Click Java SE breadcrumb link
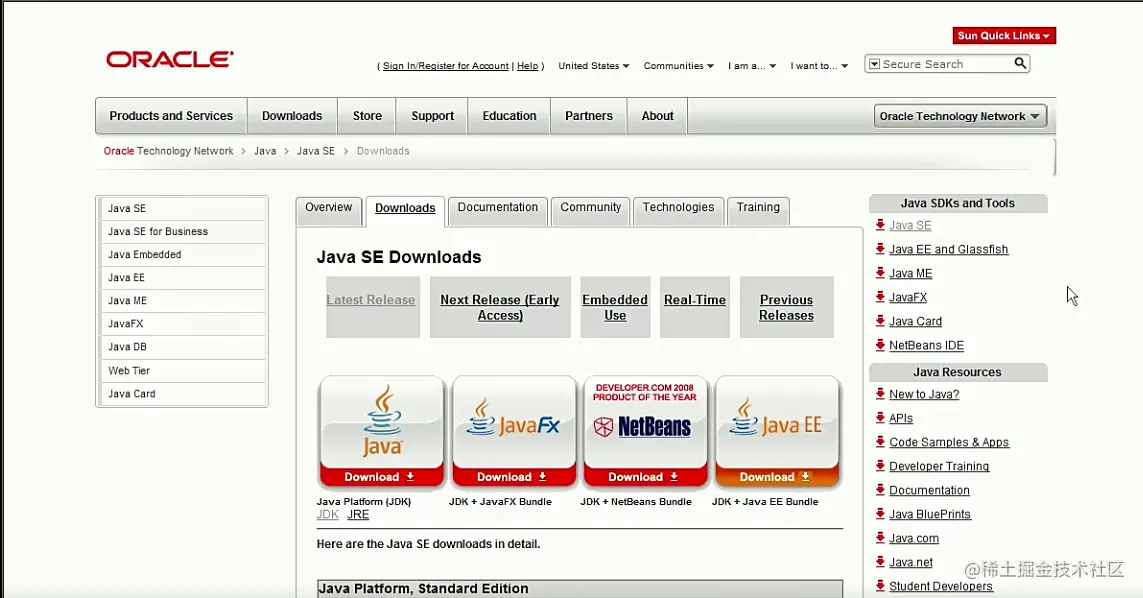 tap(316, 151)
